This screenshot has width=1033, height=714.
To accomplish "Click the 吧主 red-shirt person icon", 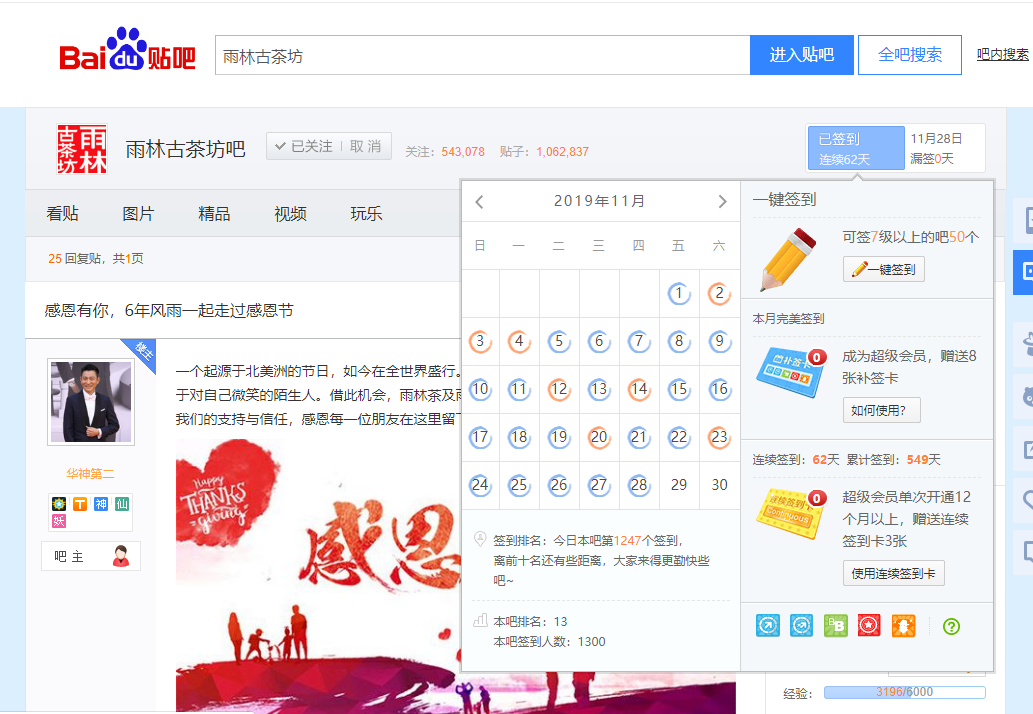I will [x=121, y=556].
